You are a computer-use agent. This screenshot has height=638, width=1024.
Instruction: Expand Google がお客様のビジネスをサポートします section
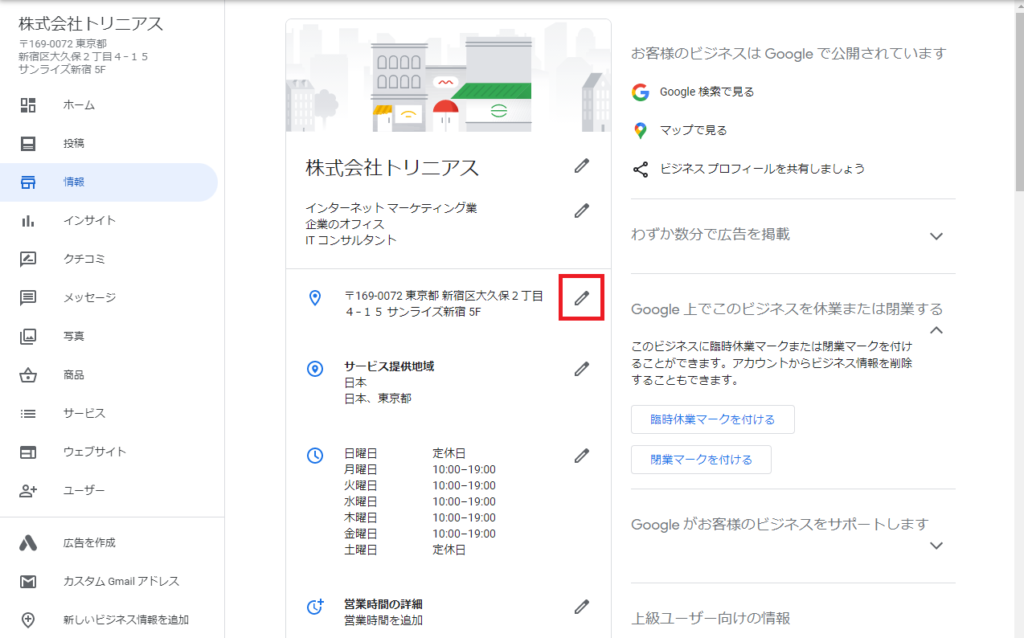tap(936, 546)
